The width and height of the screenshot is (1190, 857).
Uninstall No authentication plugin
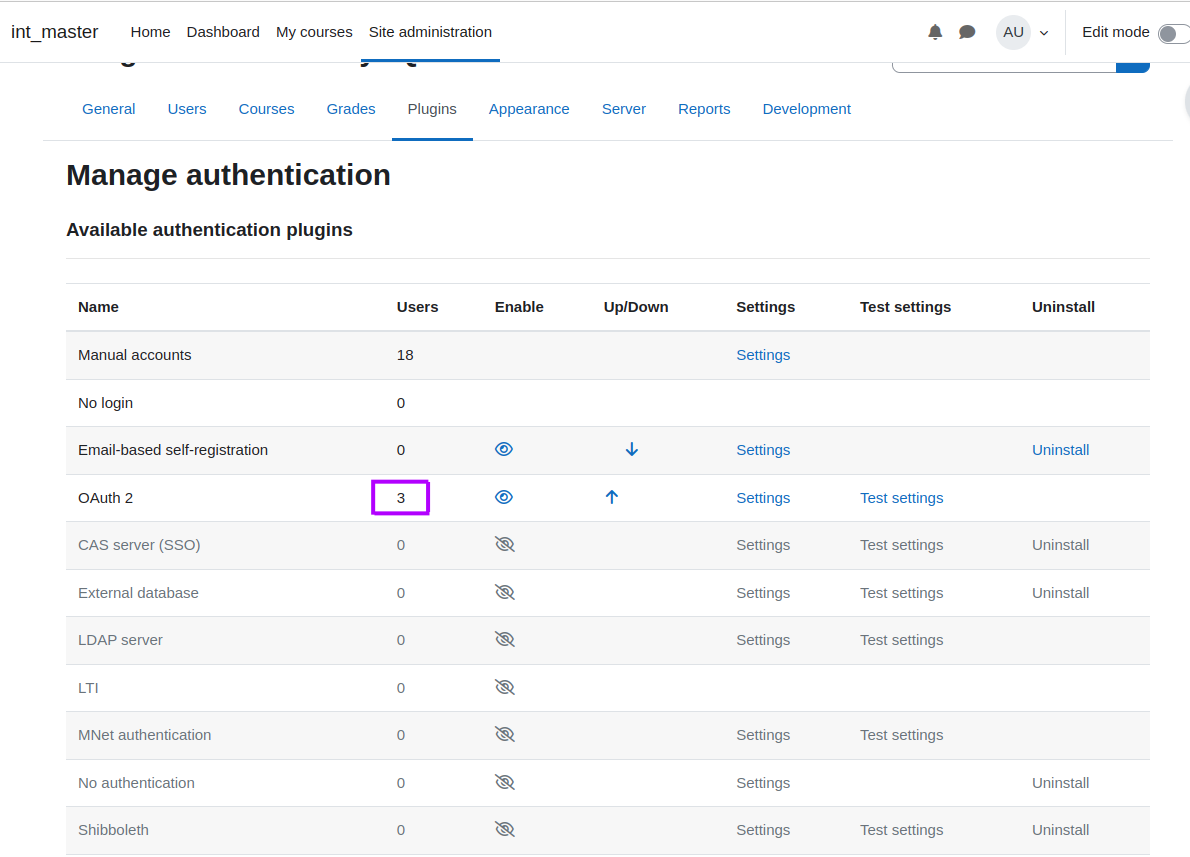tap(1060, 783)
